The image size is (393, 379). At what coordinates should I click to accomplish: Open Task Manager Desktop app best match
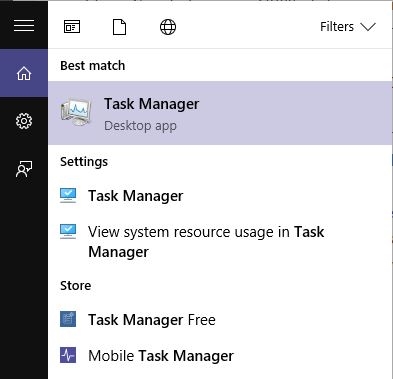220,113
